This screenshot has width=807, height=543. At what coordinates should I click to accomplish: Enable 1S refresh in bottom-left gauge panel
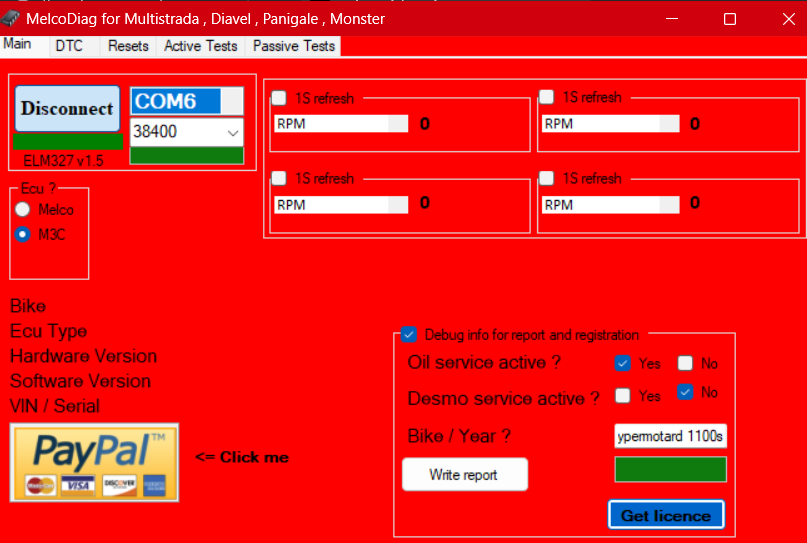point(279,179)
